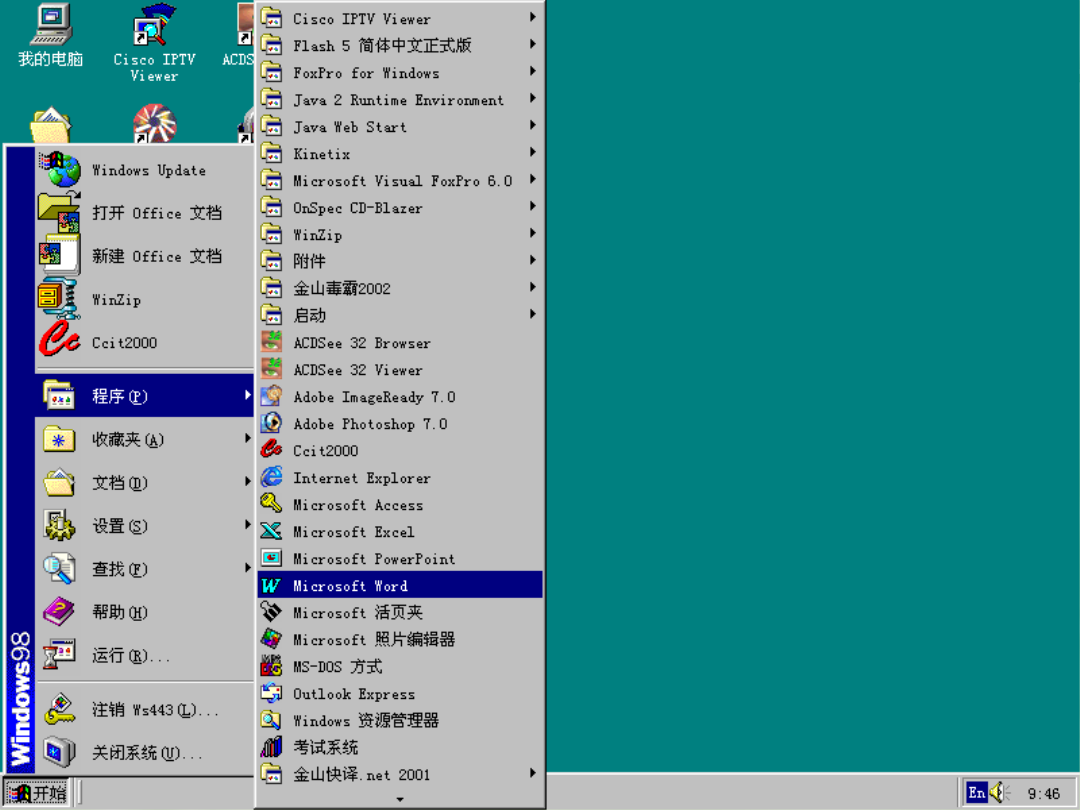Click the Internet Explorer icon
The width and height of the screenshot is (1080, 810).
point(271,477)
